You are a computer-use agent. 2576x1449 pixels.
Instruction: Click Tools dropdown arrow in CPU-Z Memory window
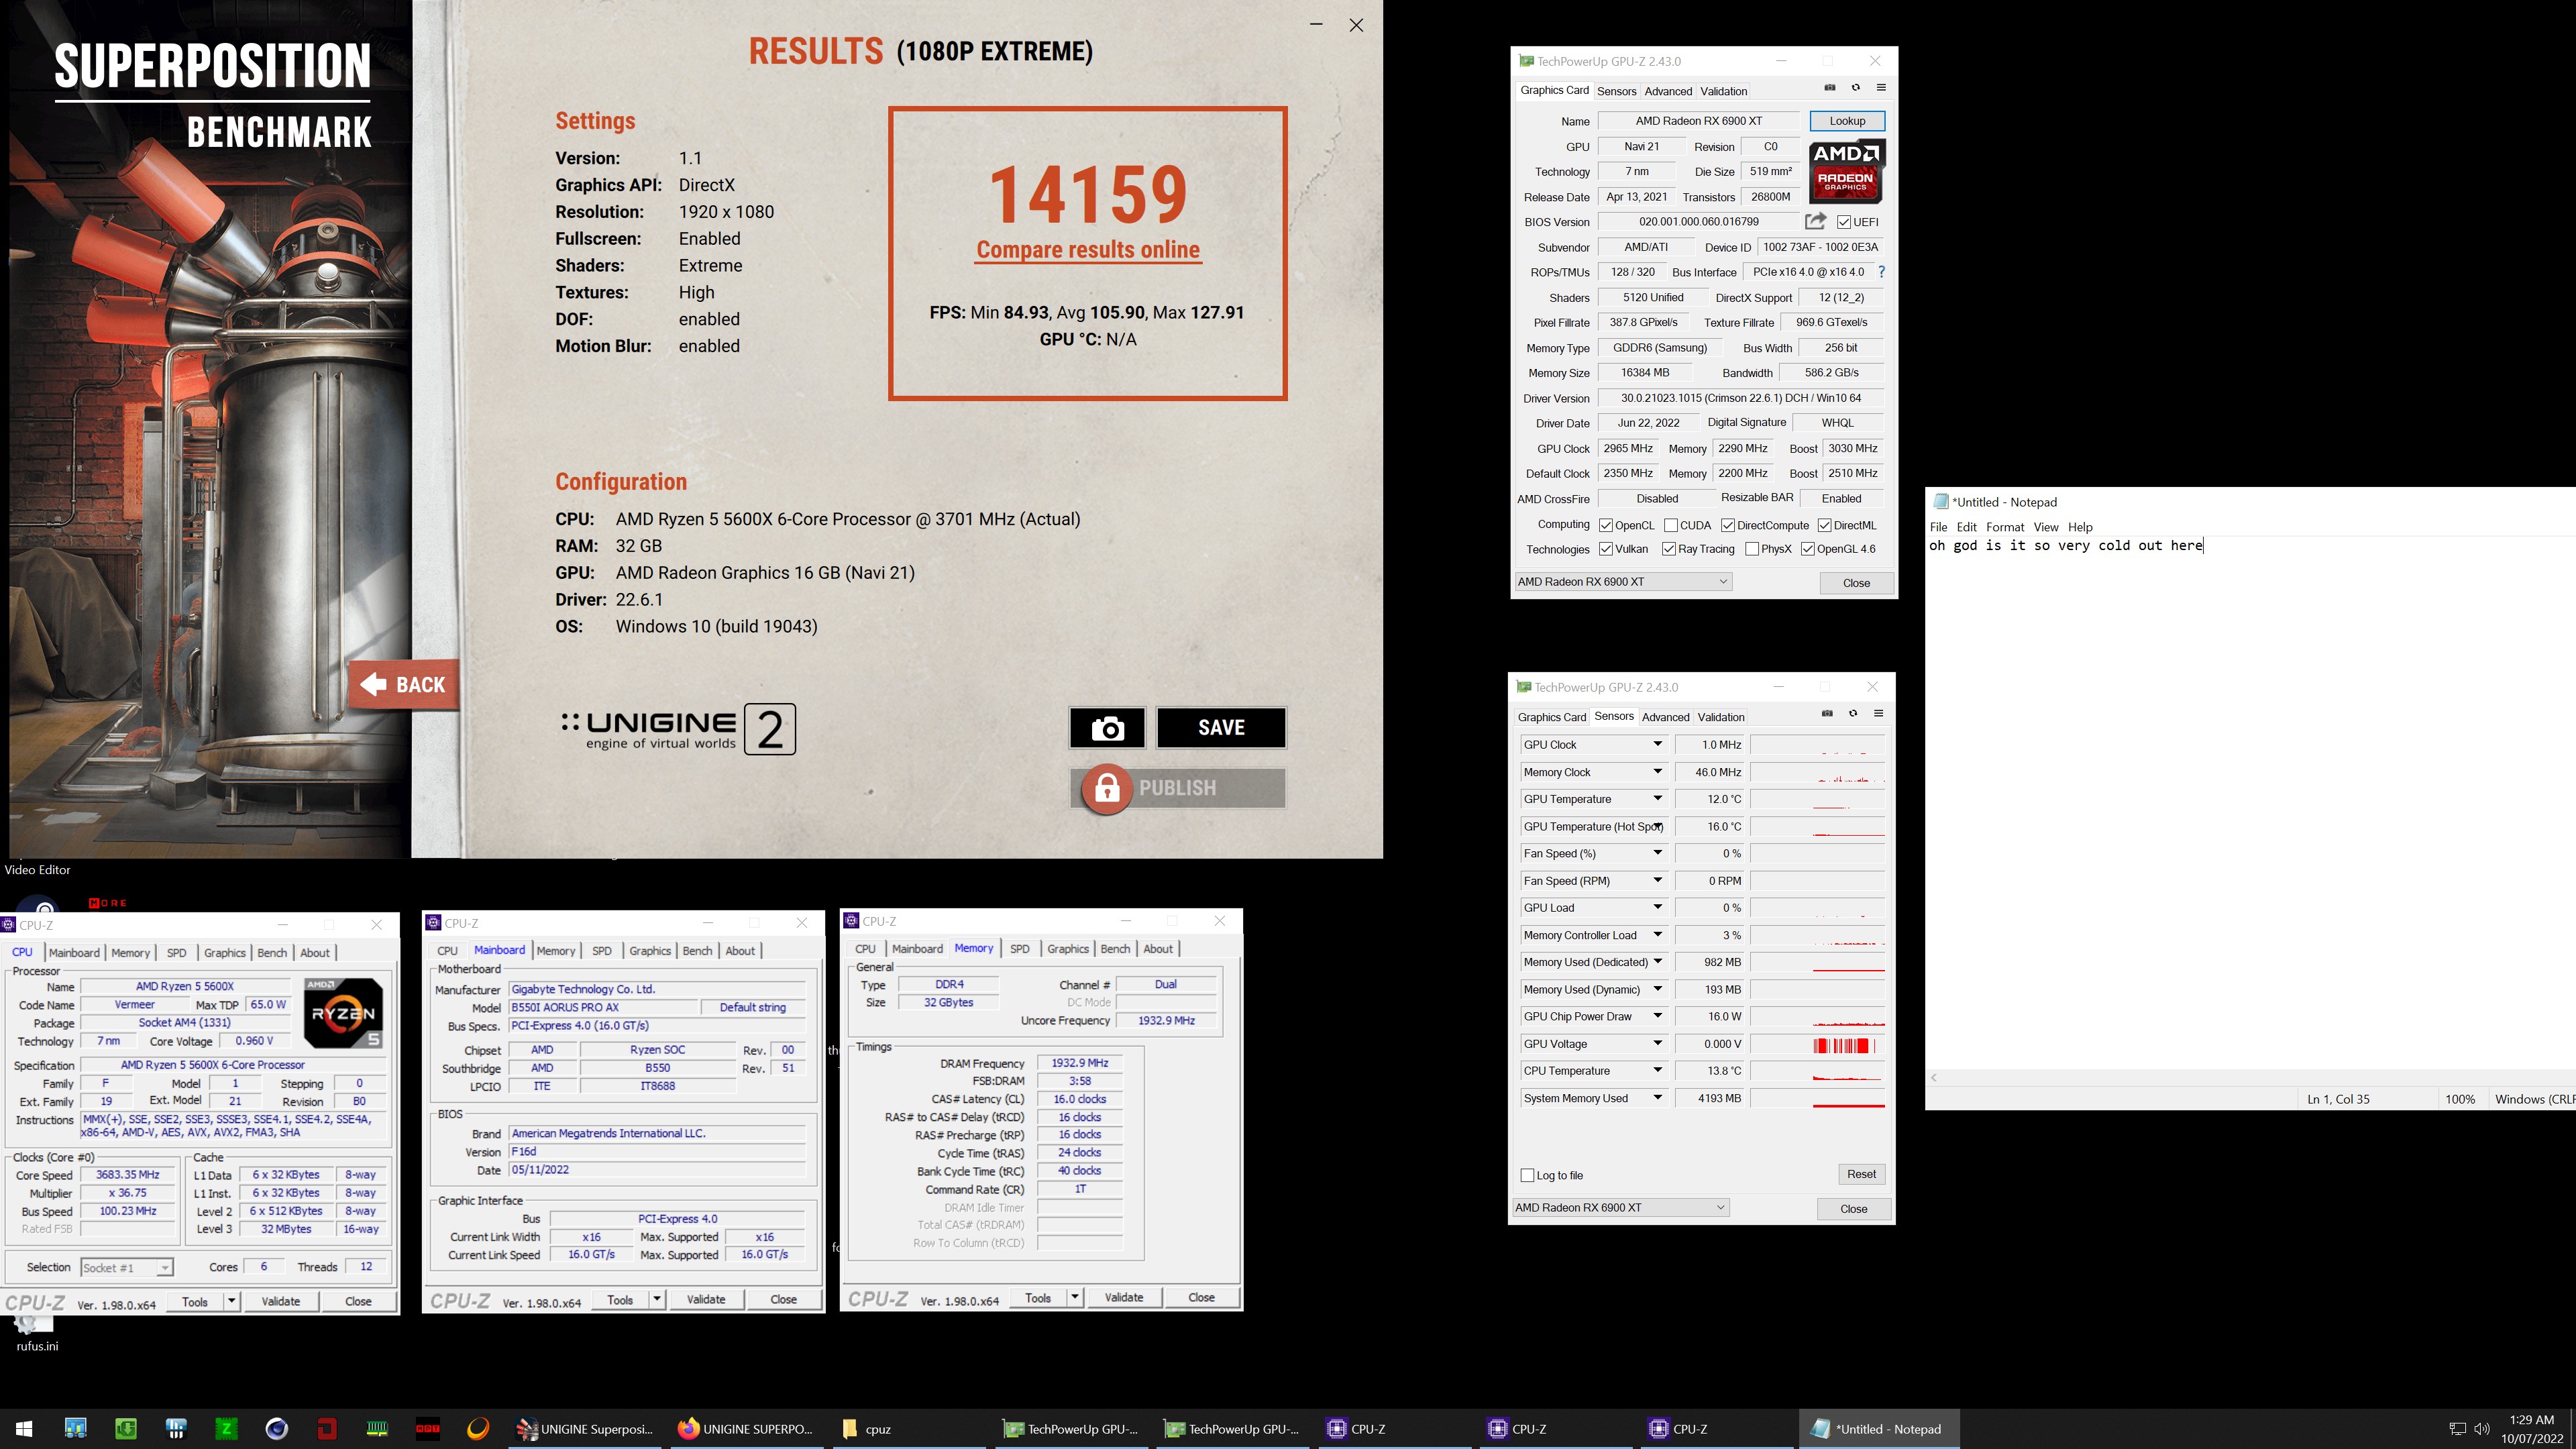click(1075, 1298)
